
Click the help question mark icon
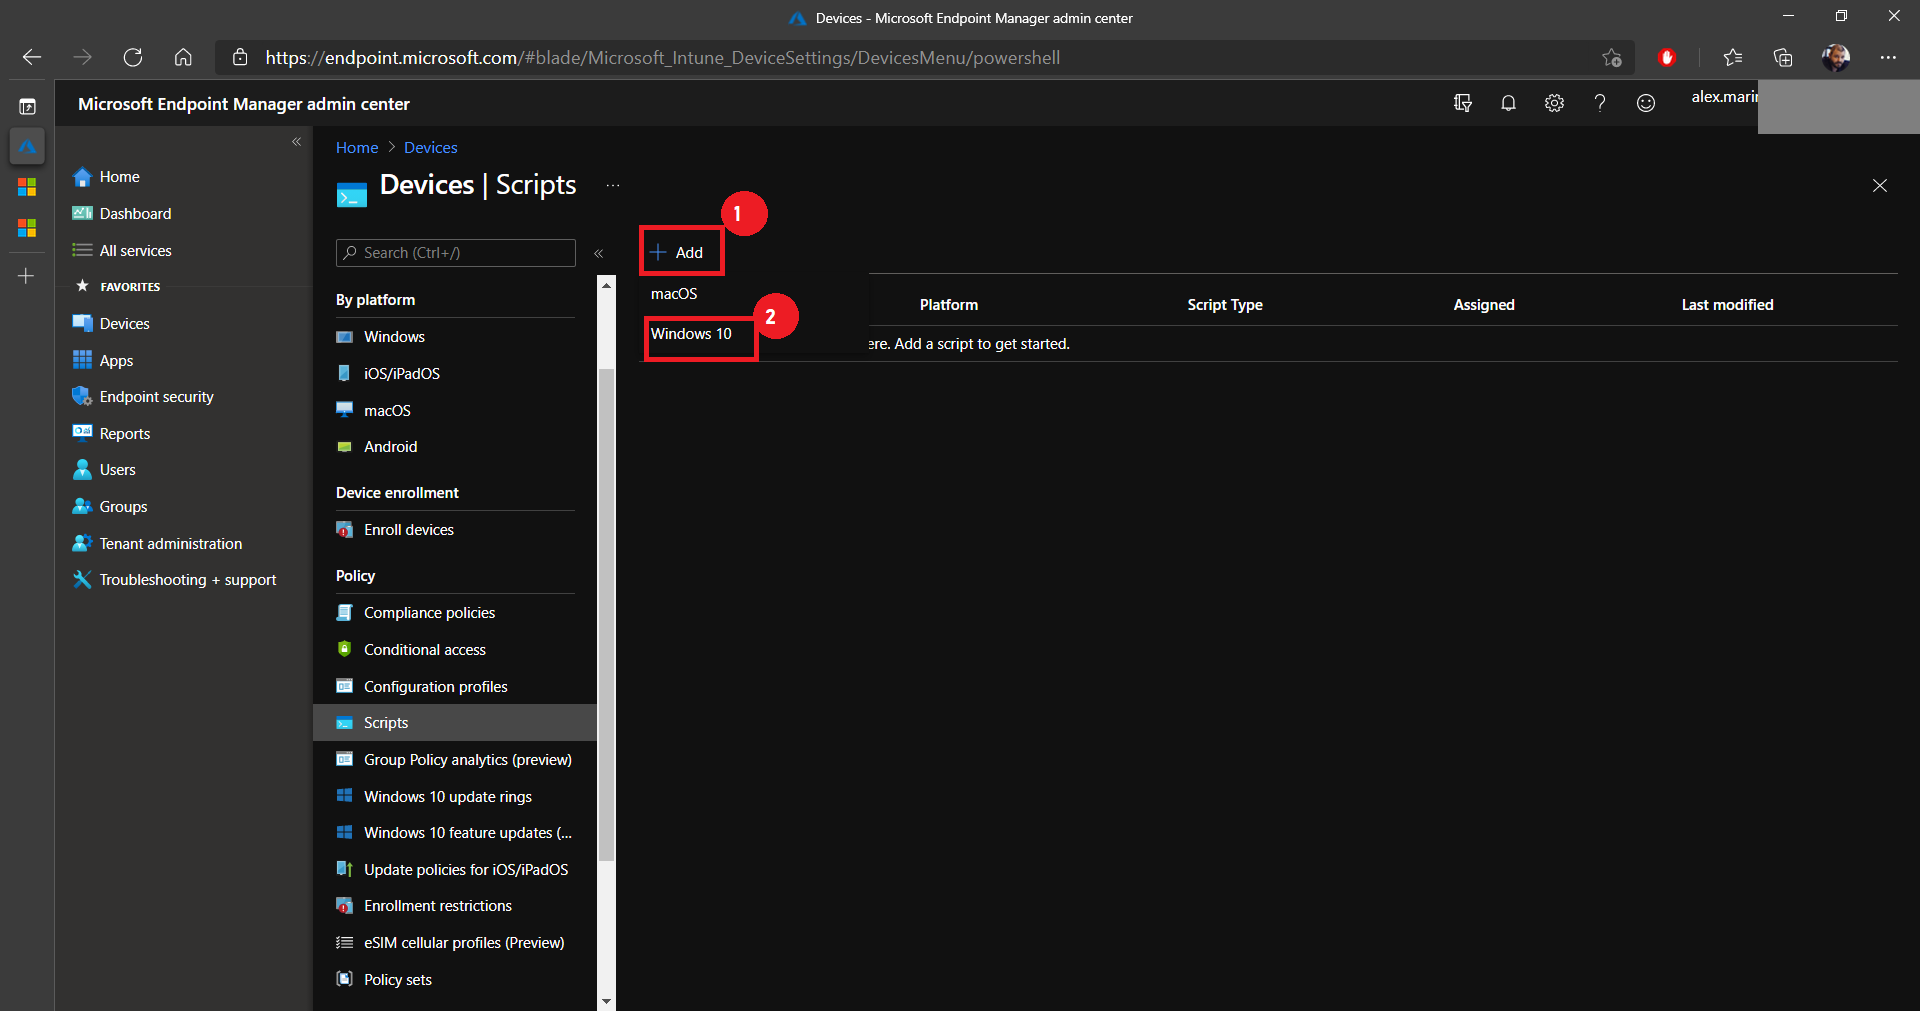1600,103
